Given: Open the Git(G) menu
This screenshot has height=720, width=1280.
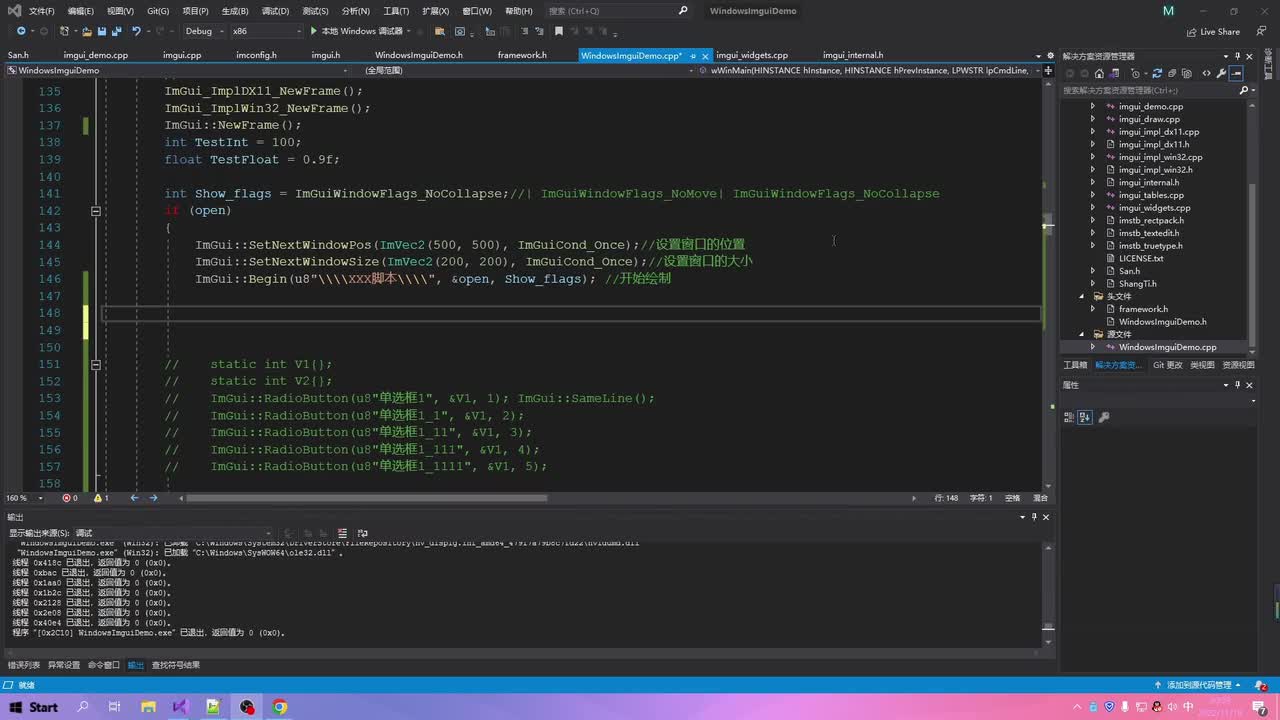Looking at the screenshot, I should click(158, 11).
